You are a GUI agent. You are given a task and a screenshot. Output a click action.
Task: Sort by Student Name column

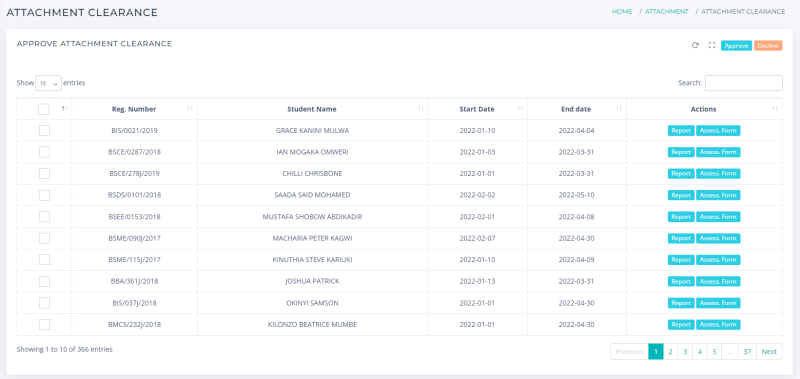312,109
